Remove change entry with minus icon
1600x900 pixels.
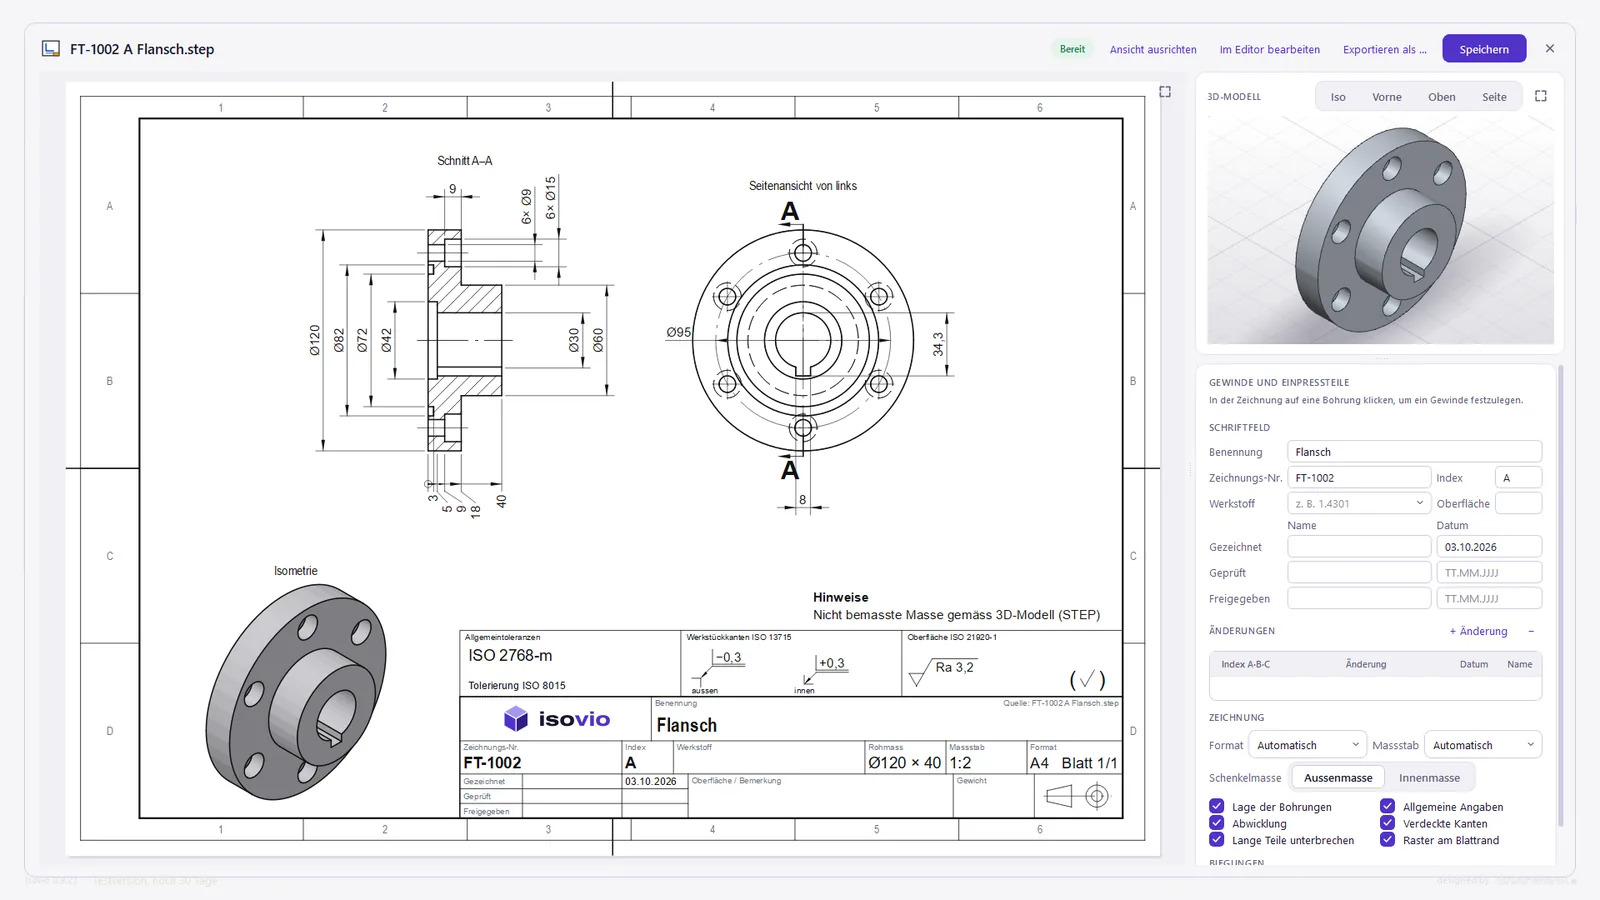[1531, 631]
